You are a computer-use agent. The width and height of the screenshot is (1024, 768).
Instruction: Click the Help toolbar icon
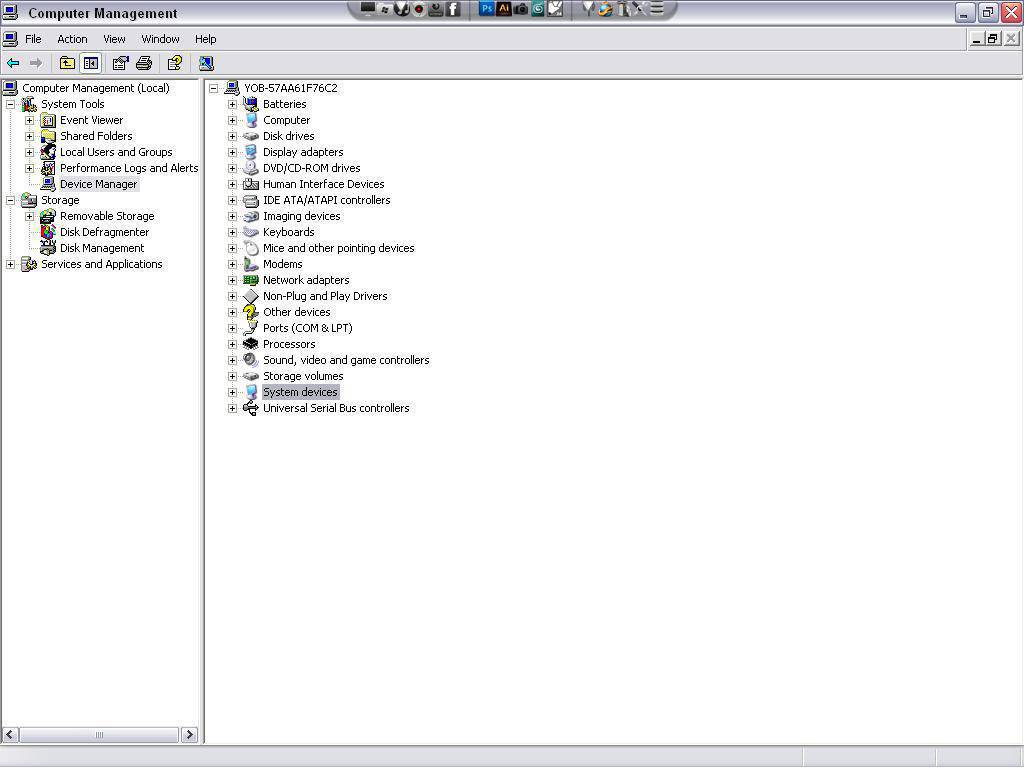point(174,63)
